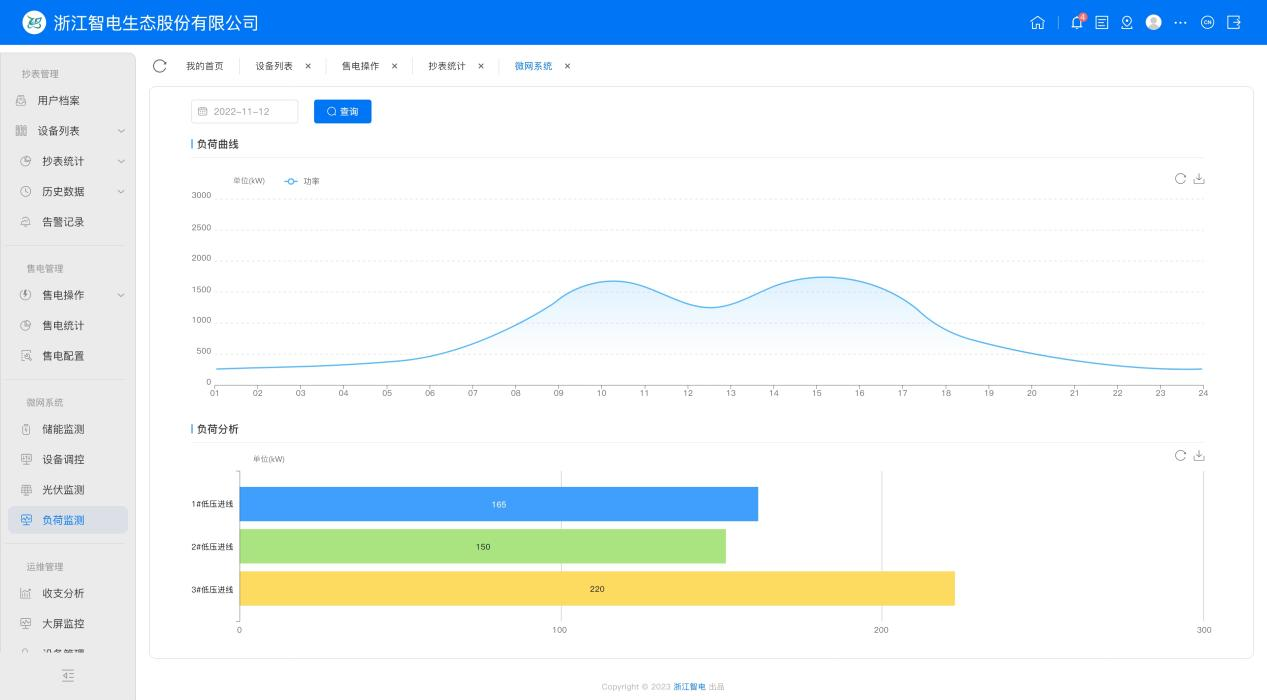This screenshot has height=700, width=1267.
Task: Click the 查询 button
Action: 342,112
